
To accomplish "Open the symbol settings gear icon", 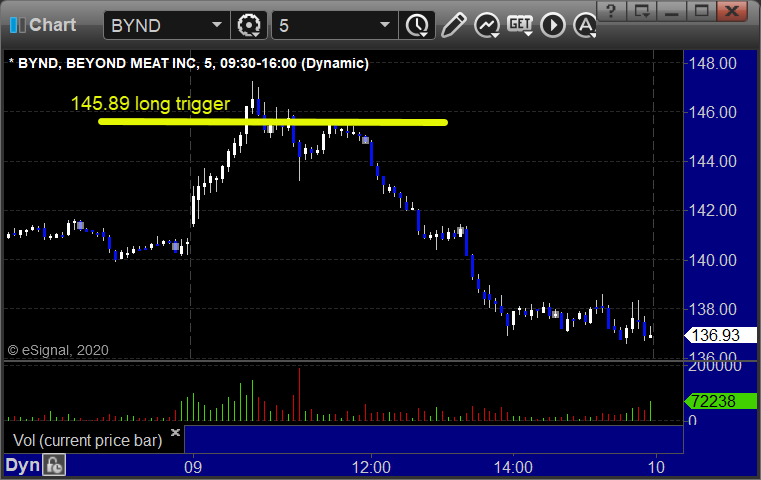I will [248, 25].
